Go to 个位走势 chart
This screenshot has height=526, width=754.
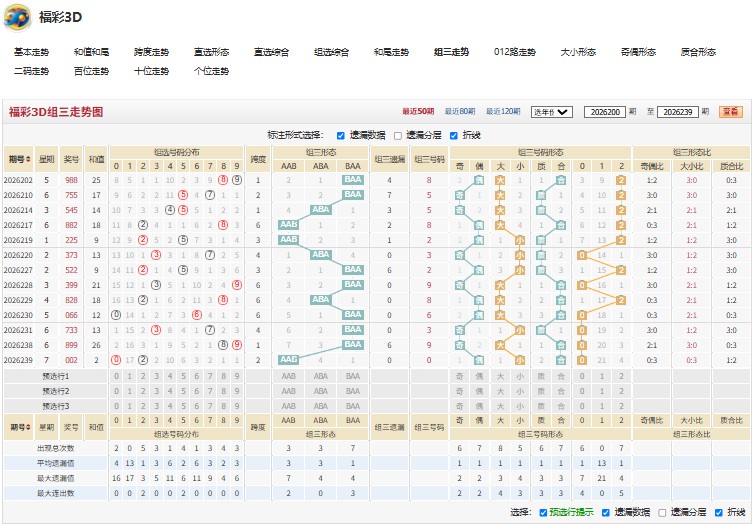[212, 71]
